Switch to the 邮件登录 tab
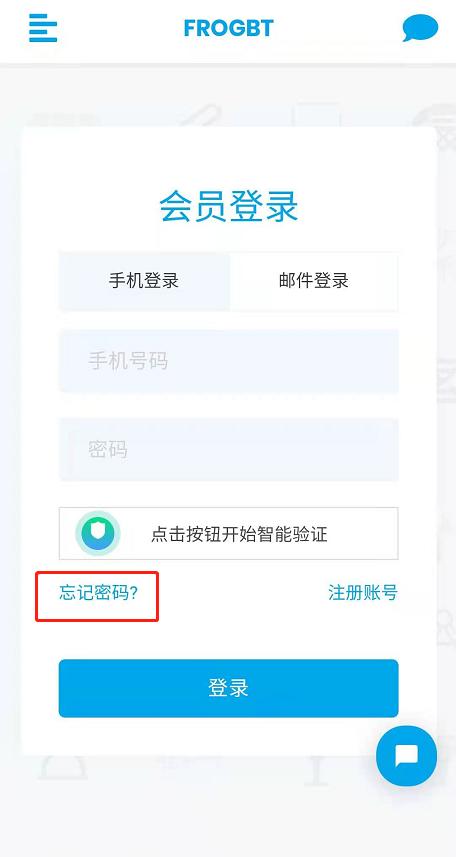The width and height of the screenshot is (456, 857). 314,281
